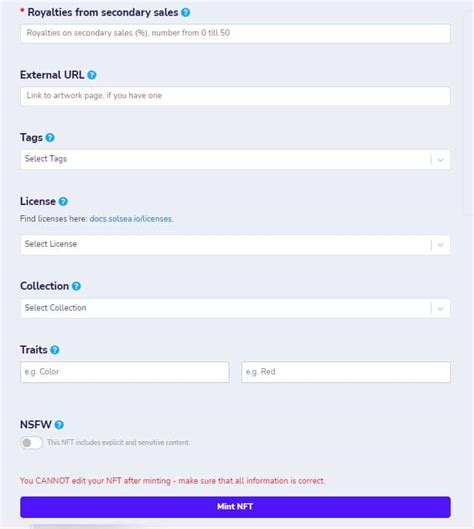Show the License help icon info
This screenshot has width=474, height=529.
63,201
